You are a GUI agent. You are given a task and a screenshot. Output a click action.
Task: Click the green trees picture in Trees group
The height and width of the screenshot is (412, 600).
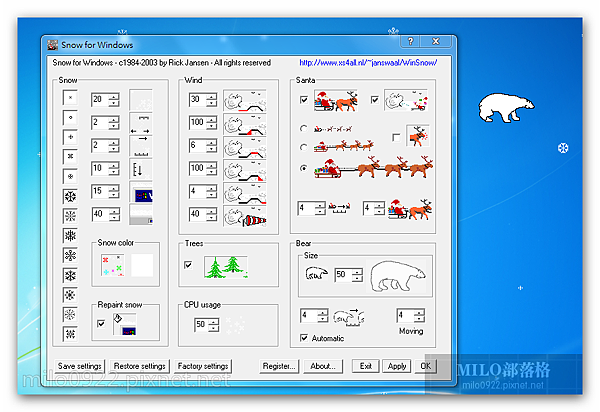coord(226,267)
